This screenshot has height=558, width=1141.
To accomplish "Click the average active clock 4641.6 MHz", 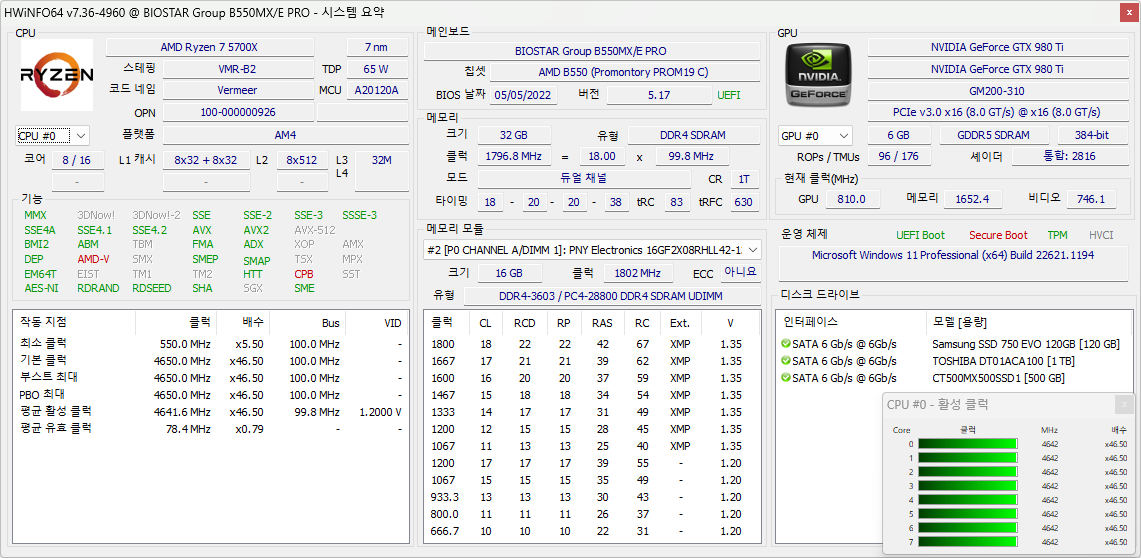I will tap(182, 412).
